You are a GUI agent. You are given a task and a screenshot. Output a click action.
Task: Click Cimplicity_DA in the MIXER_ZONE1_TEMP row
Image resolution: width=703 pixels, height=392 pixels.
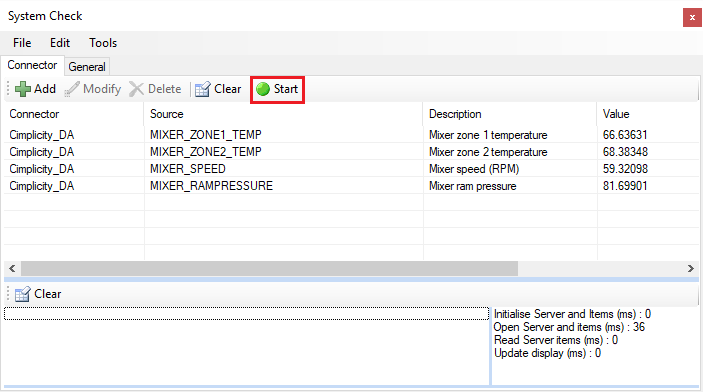point(41,135)
